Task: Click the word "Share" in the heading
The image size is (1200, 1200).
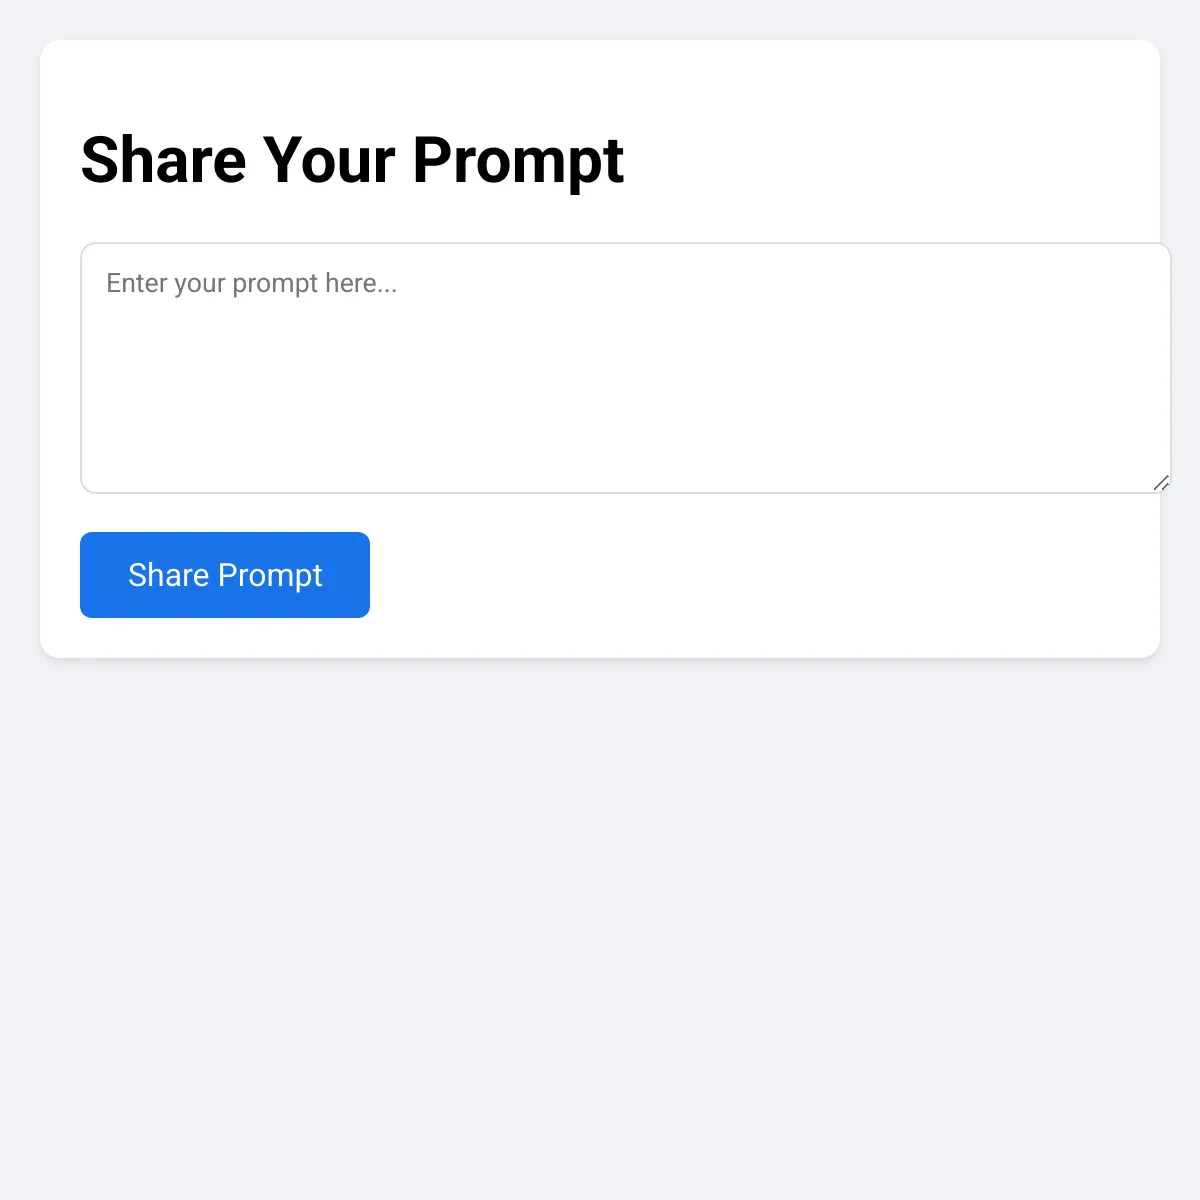Action: 163,160
